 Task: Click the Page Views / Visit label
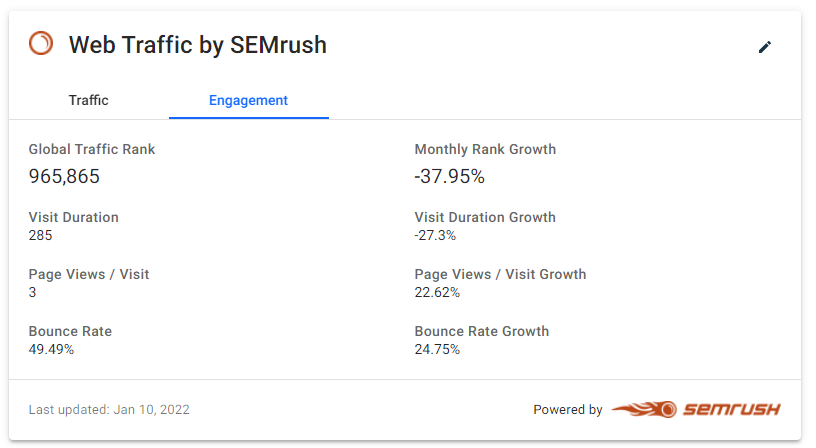pos(88,274)
